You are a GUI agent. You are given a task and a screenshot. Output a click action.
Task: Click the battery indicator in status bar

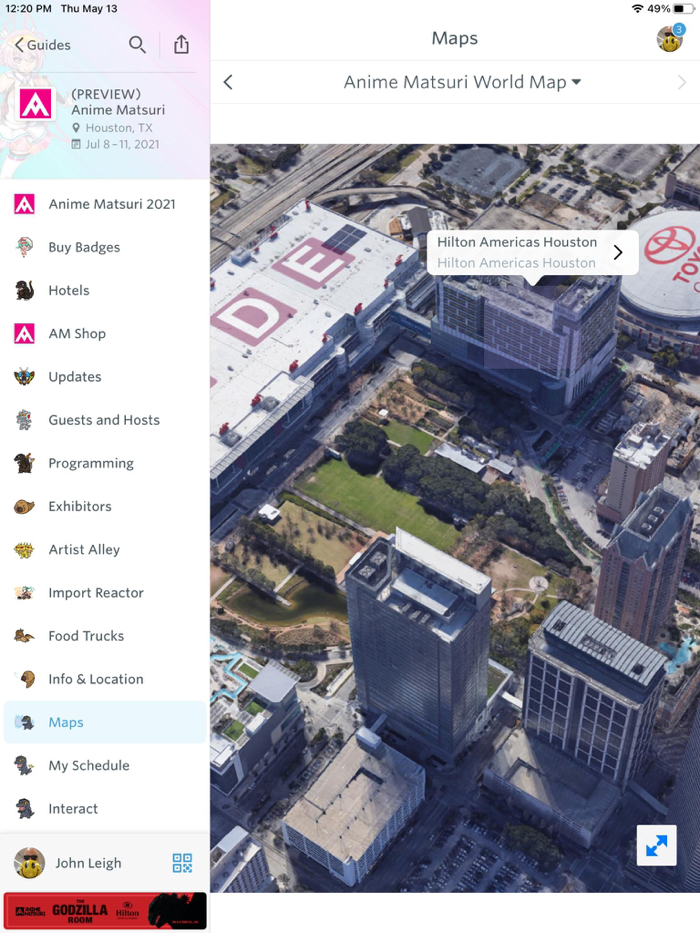pyautogui.click(x=684, y=9)
